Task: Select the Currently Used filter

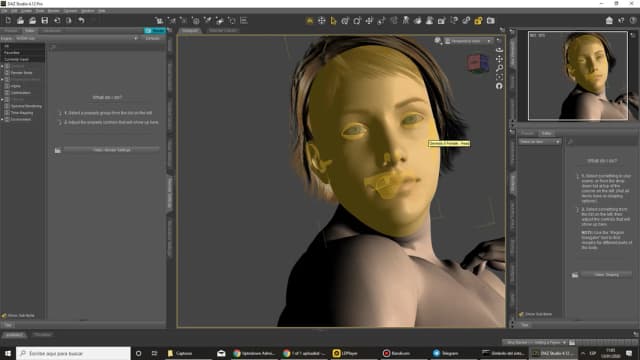Action: 16,59
